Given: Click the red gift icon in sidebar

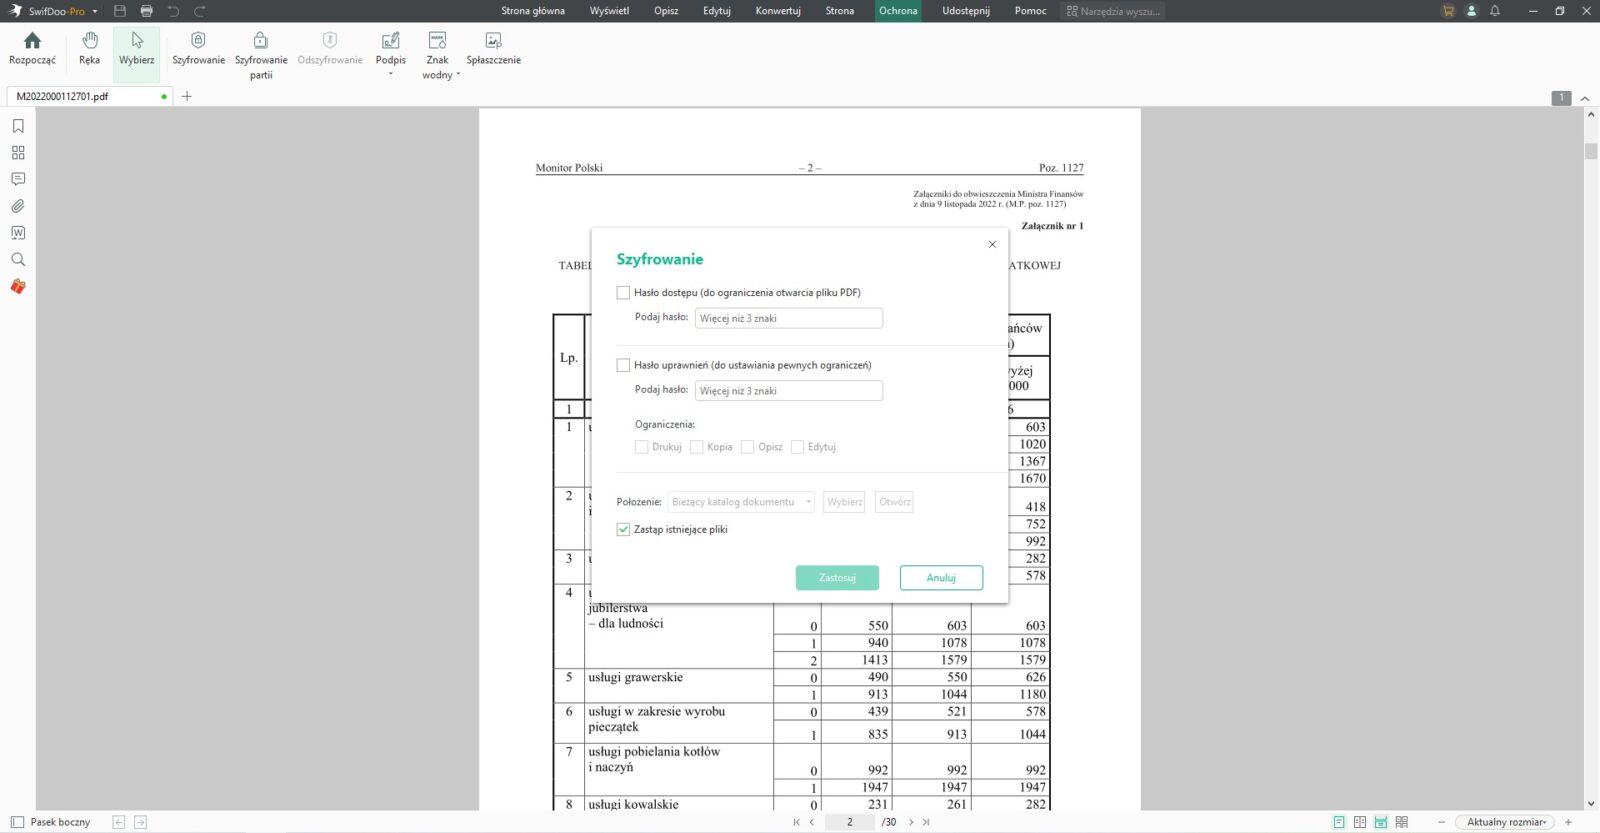Looking at the screenshot, I should pyautogui.click(x=18, y=286).
